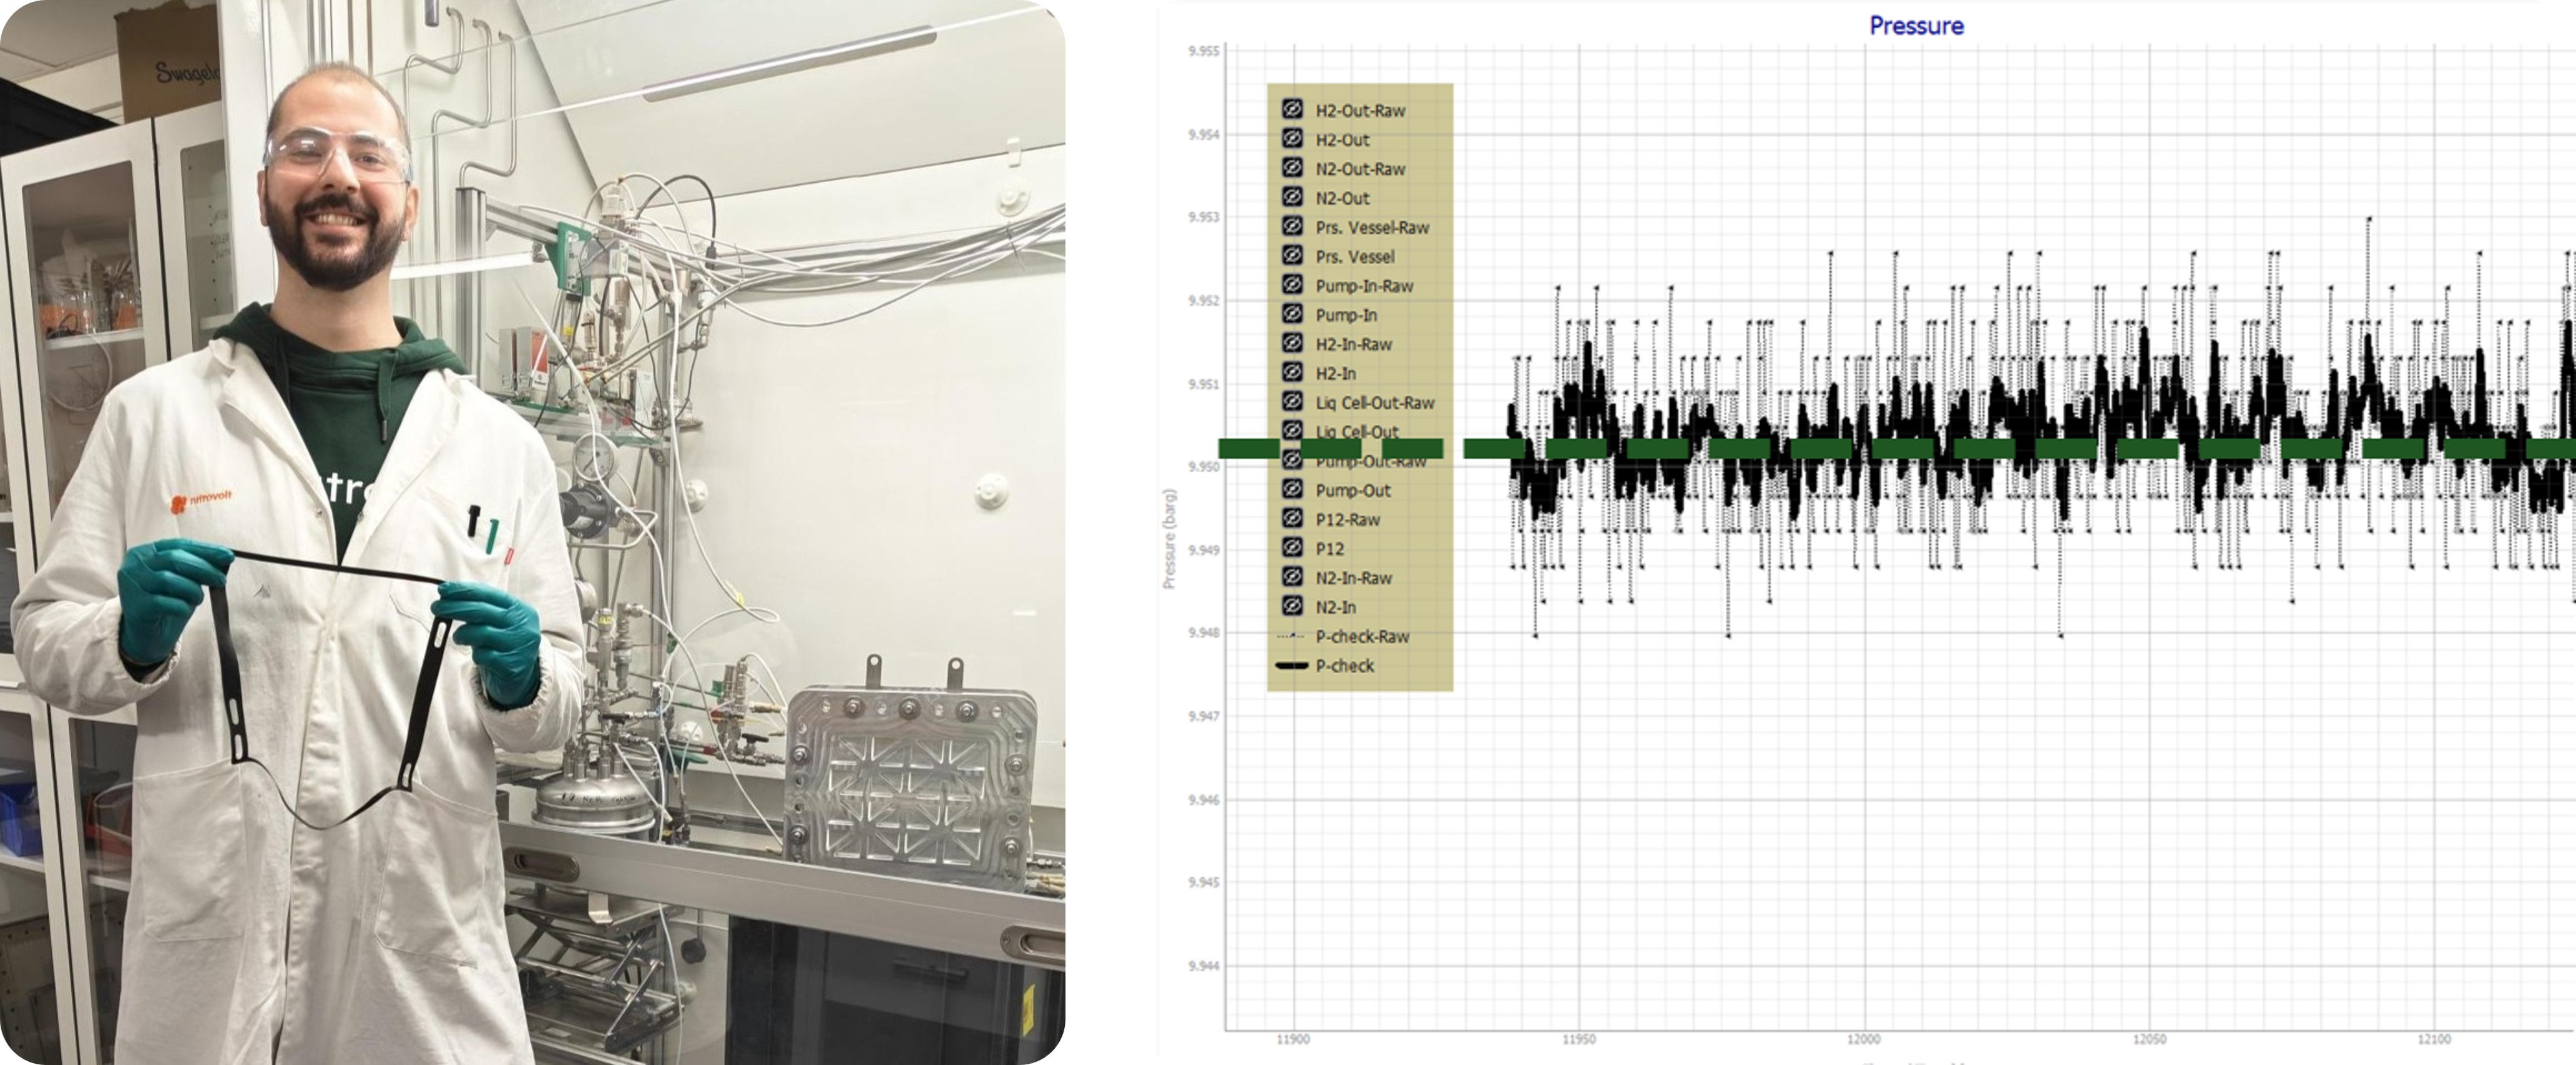
Task: Click the 11950 x-axis tick label
Action: click(x=1578, y=1040)
